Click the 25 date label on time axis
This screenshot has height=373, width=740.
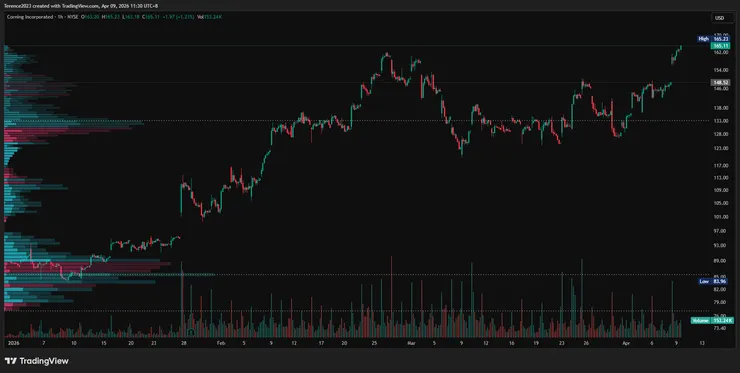374,343
